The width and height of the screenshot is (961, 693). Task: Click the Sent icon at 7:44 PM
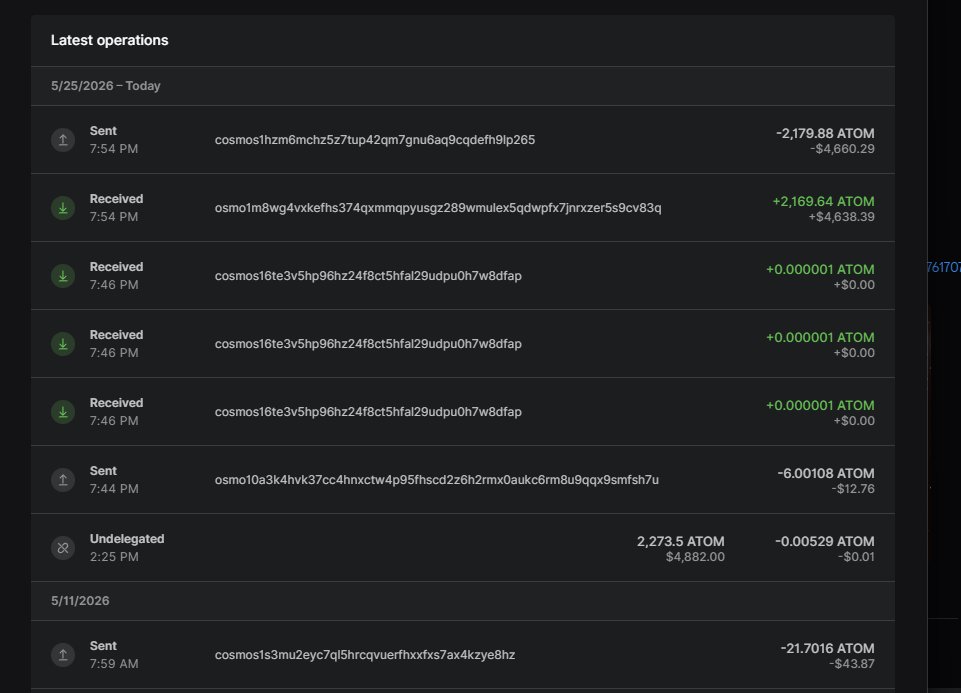coord(63,480)
